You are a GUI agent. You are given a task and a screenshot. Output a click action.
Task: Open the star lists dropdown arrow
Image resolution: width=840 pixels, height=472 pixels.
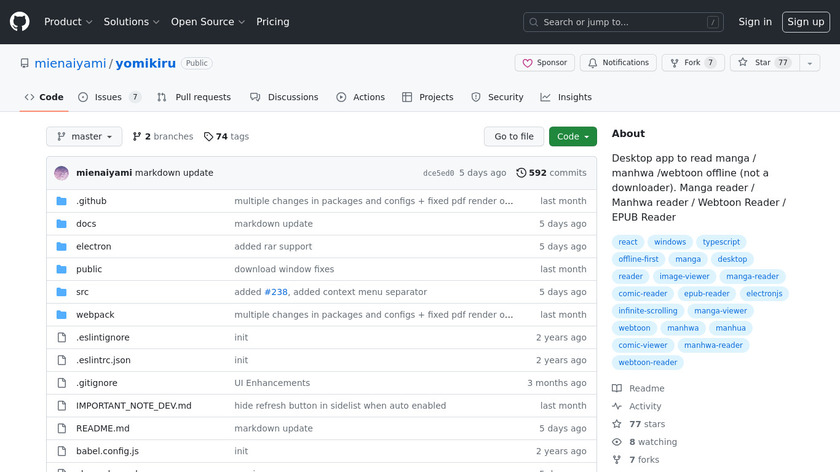pyautogui.click(x=810, y=63)
